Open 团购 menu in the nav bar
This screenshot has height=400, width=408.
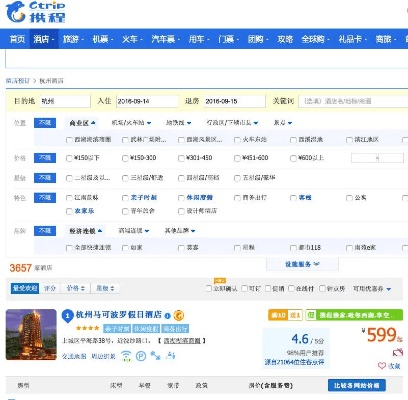coord(258,39)
